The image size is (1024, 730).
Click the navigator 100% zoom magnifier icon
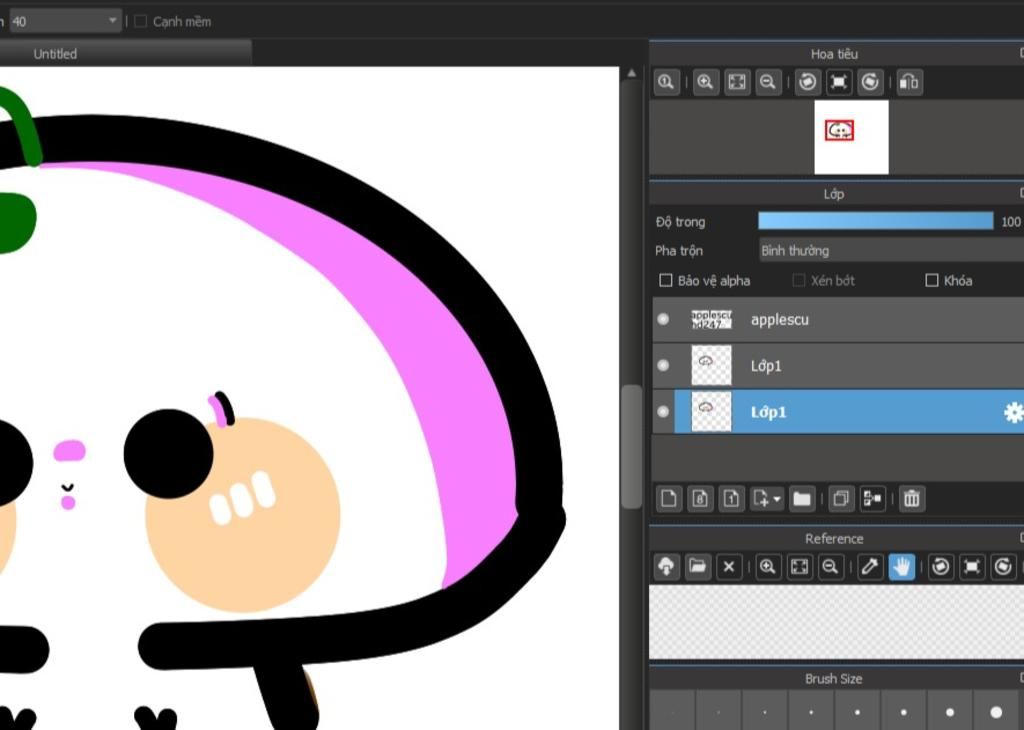(x=666, y=82)
